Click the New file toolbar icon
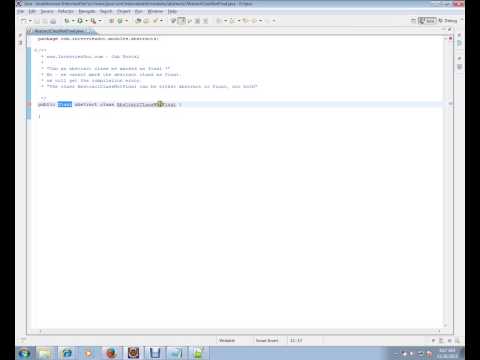Viewport: 480px width, 360px height. point(23,21)
